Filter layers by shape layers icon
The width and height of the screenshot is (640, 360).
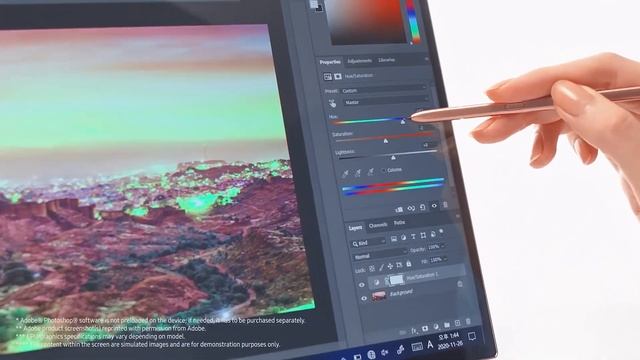click(x=423, y=235)
